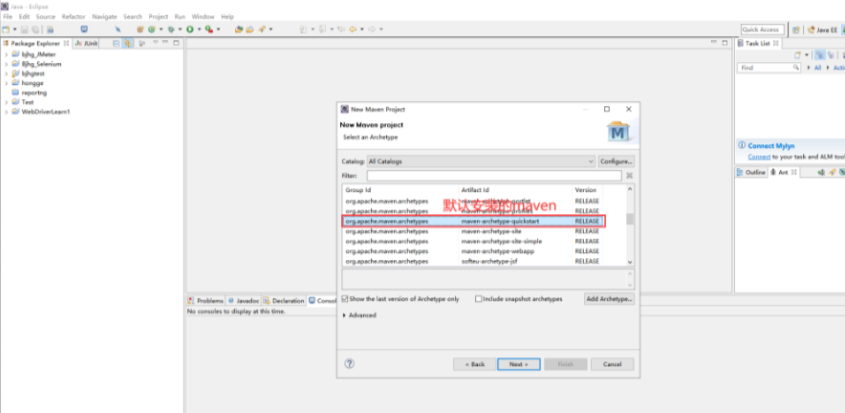
Task: Click the New Java Package toolbar icon
Action: point(140,29)
